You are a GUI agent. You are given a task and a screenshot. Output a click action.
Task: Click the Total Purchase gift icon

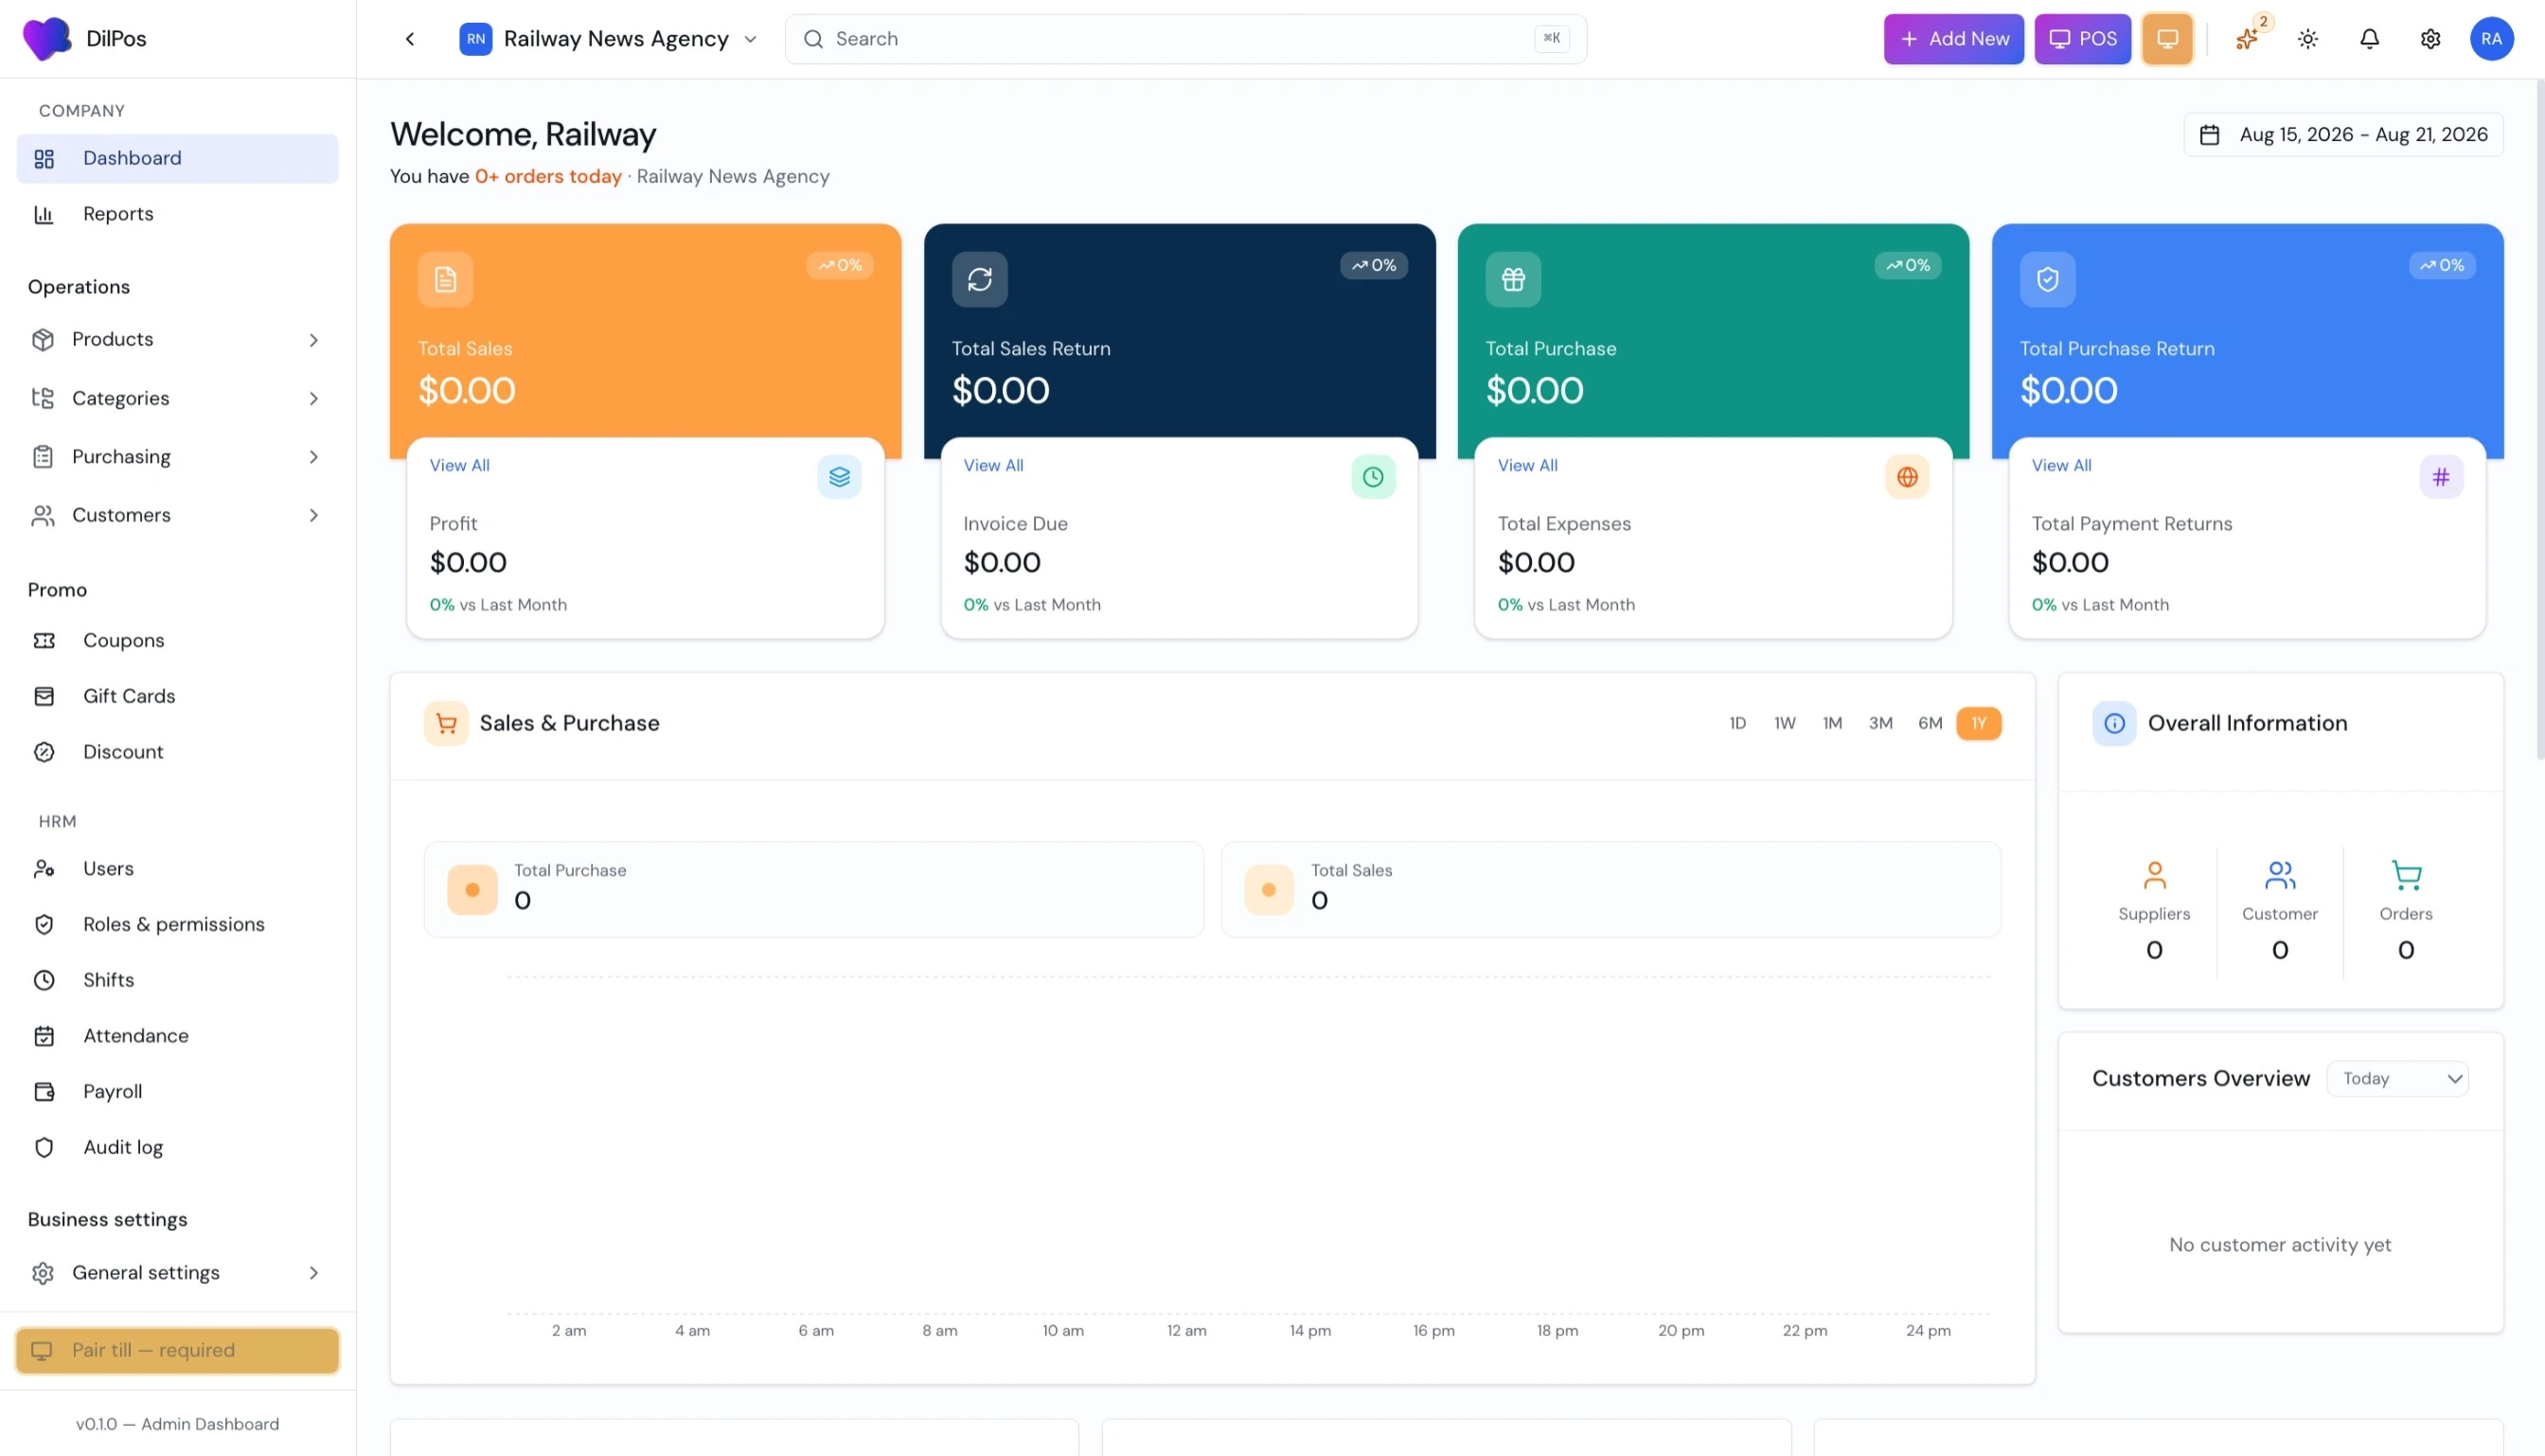[1513, 279]
